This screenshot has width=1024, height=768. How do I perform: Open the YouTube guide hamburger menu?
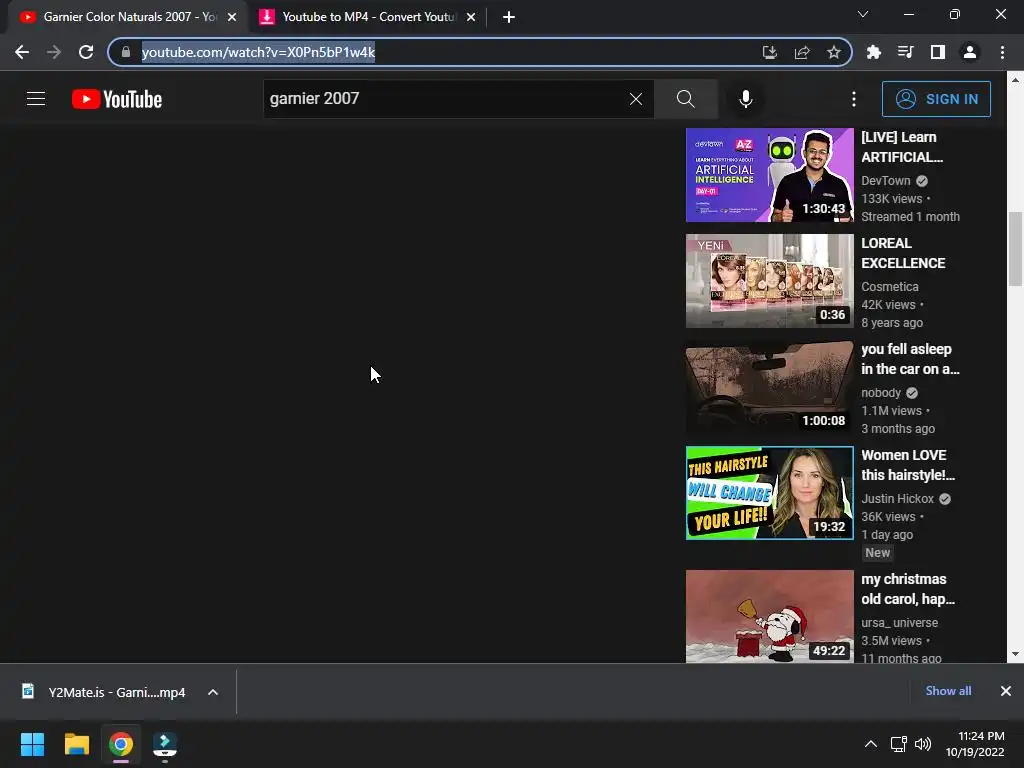36,99
